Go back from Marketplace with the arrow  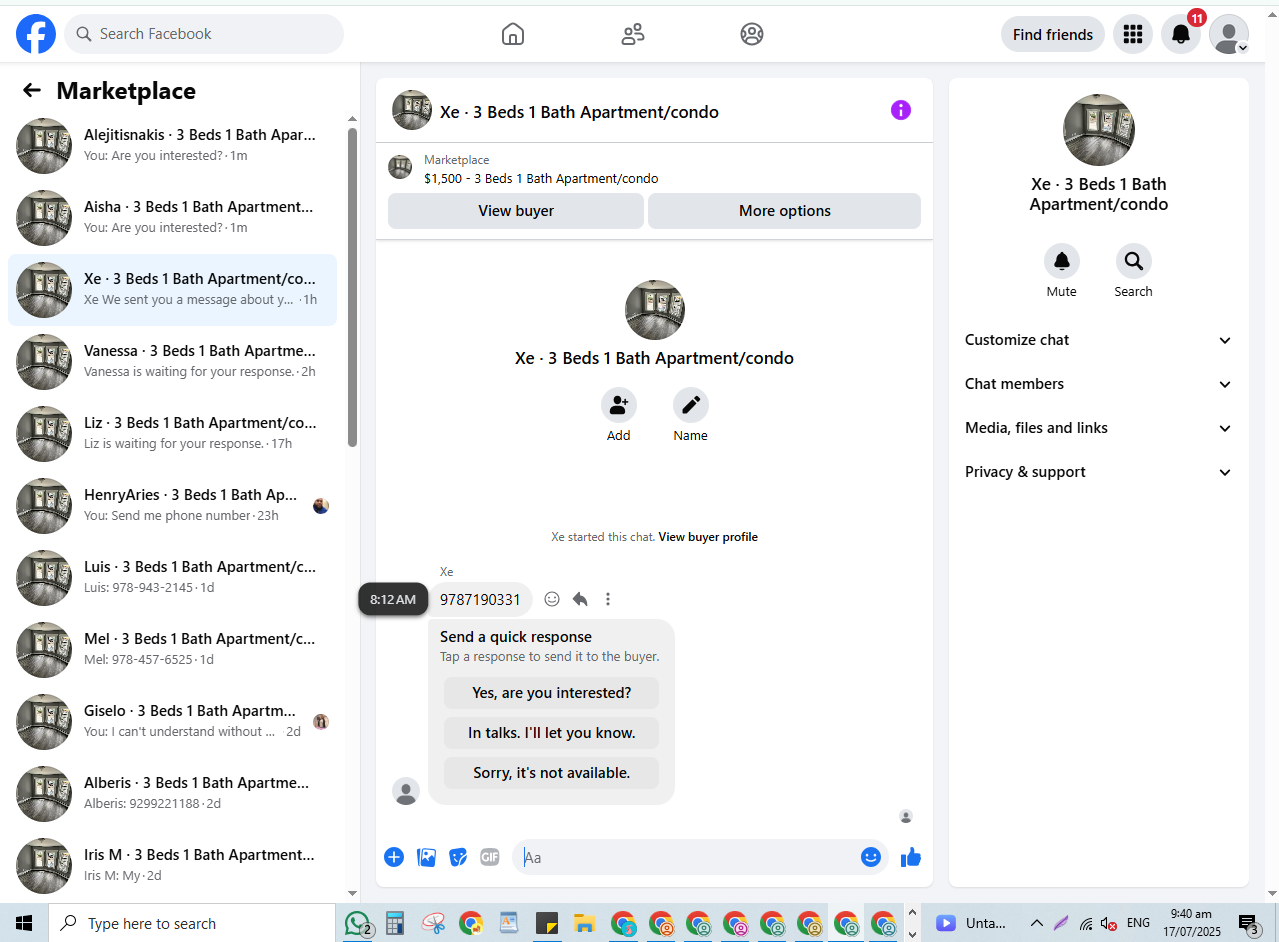pos(32,91)
